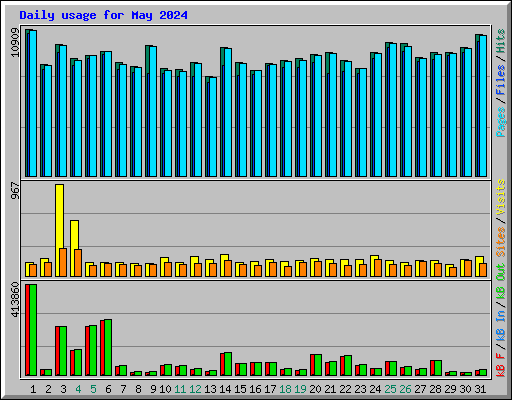Click the 10909 hits axis label

[15, 43]
